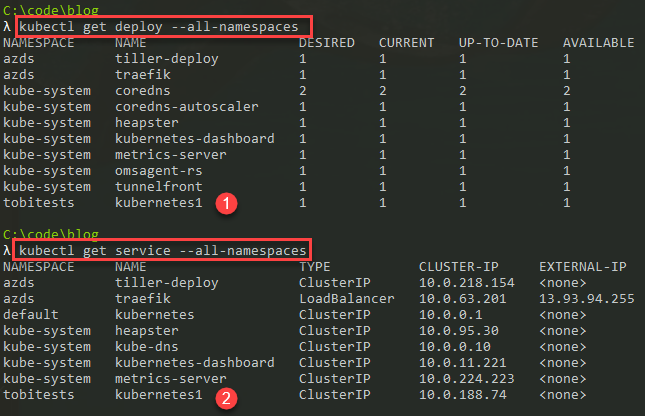Select cluster IP 10.0.218.154
The width and height of the screenshot is (645, 416).
click(467, 283)
